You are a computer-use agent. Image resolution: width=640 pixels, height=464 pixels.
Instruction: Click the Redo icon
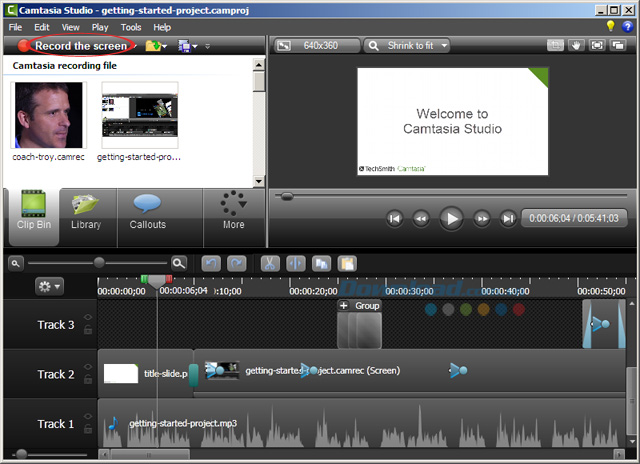[237, 264]
